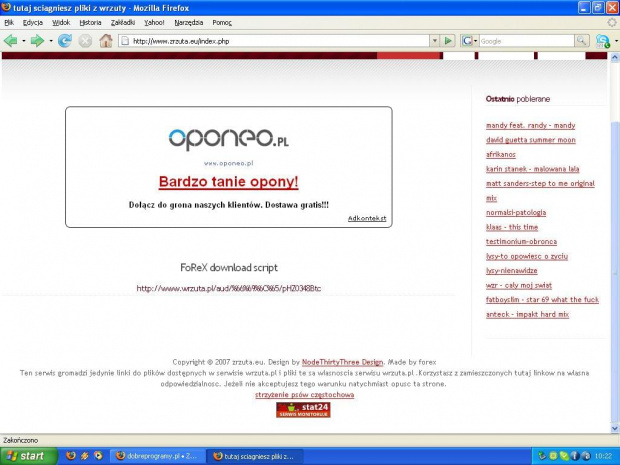The height and width of the screenshot is (465, 620).
Task: Open the Skype toolbar dropdown arrow
Action: (x=616, y=41)
